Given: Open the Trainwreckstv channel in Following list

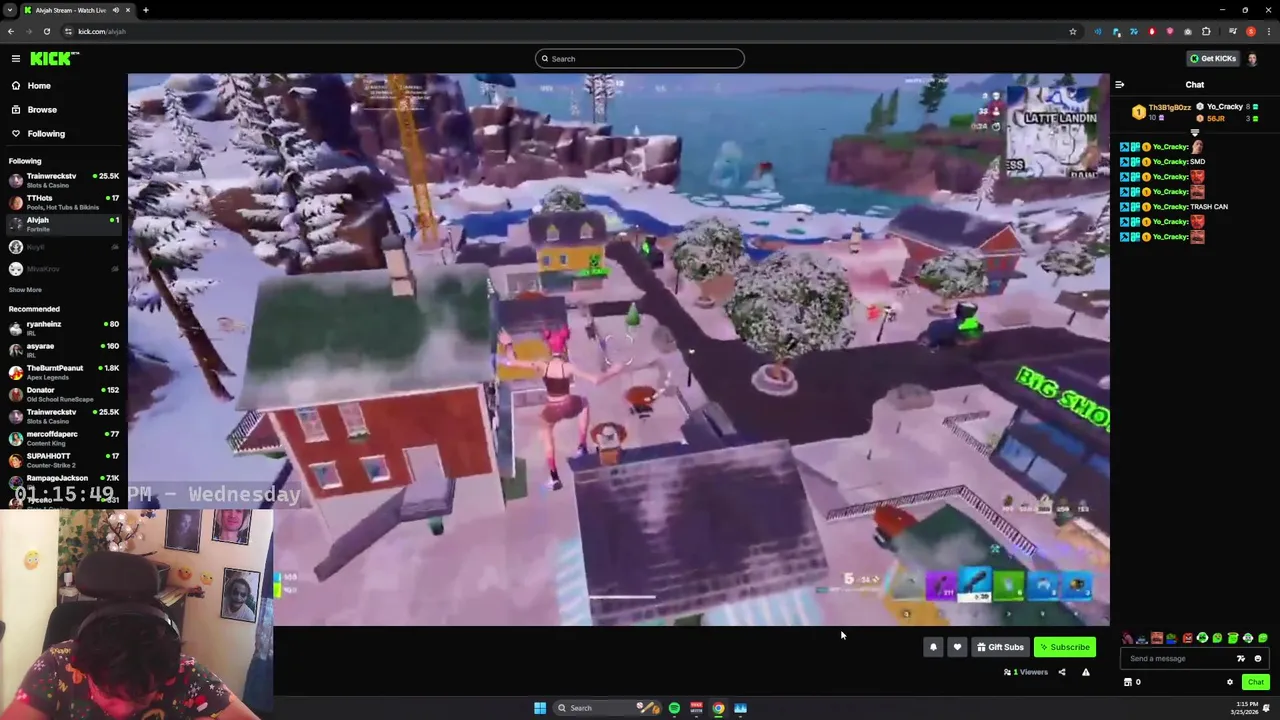Looking at the screenshot, I should (64, 180).
